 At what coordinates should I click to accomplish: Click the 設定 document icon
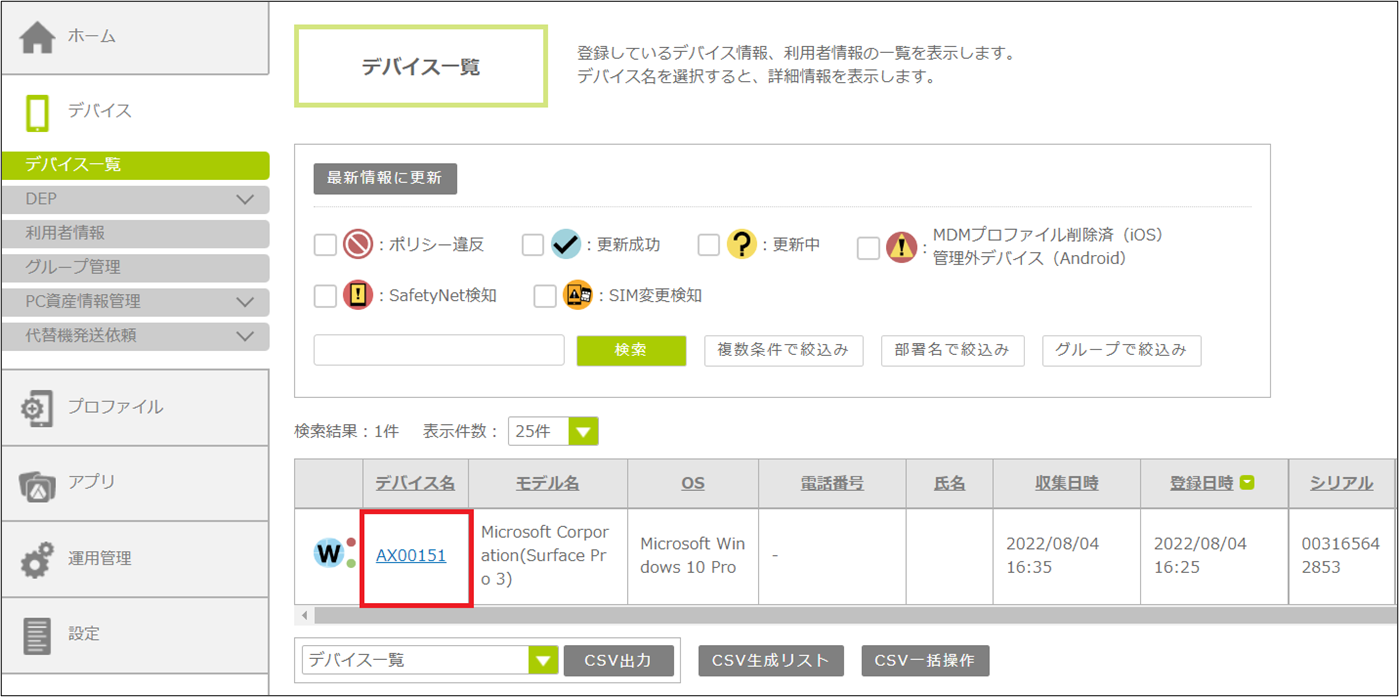tap(37, 635)
